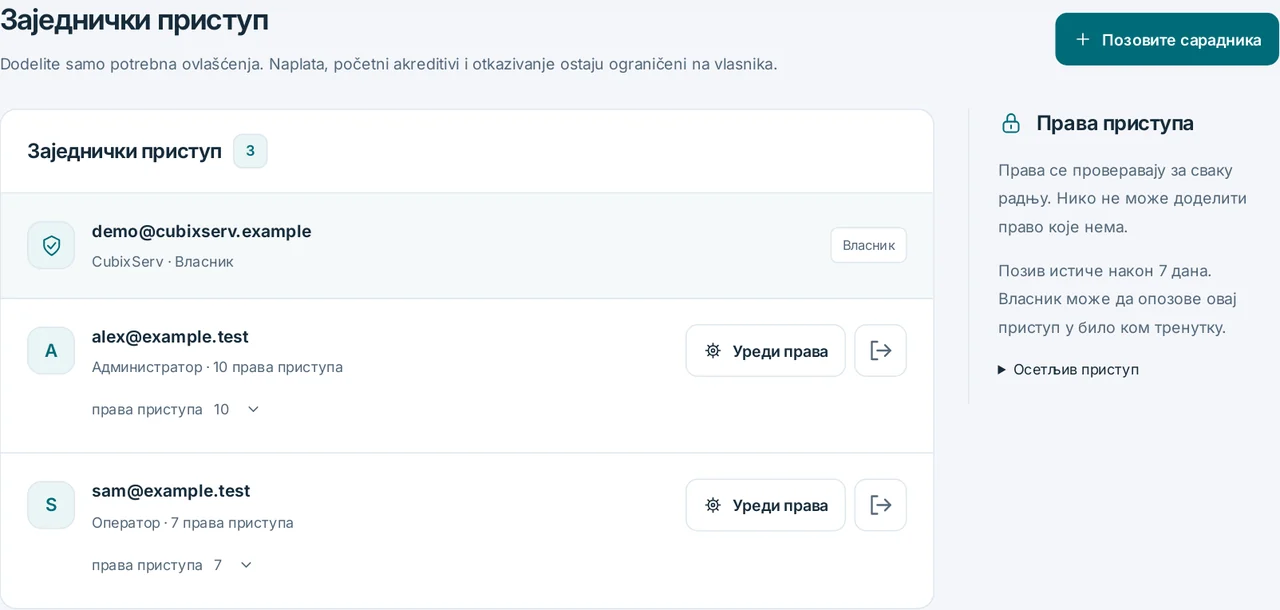Click avatar A for alex@example.test
1280x610 pixels.
click(51, 351)
